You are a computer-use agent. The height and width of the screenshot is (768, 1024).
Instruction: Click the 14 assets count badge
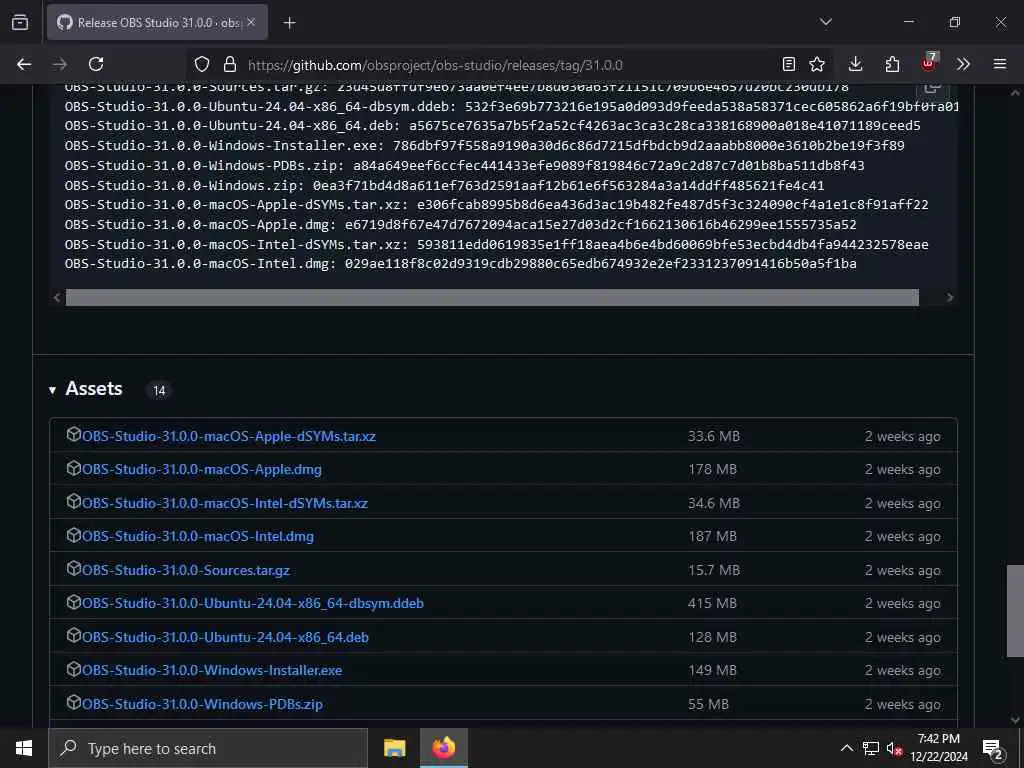[159, 391]
